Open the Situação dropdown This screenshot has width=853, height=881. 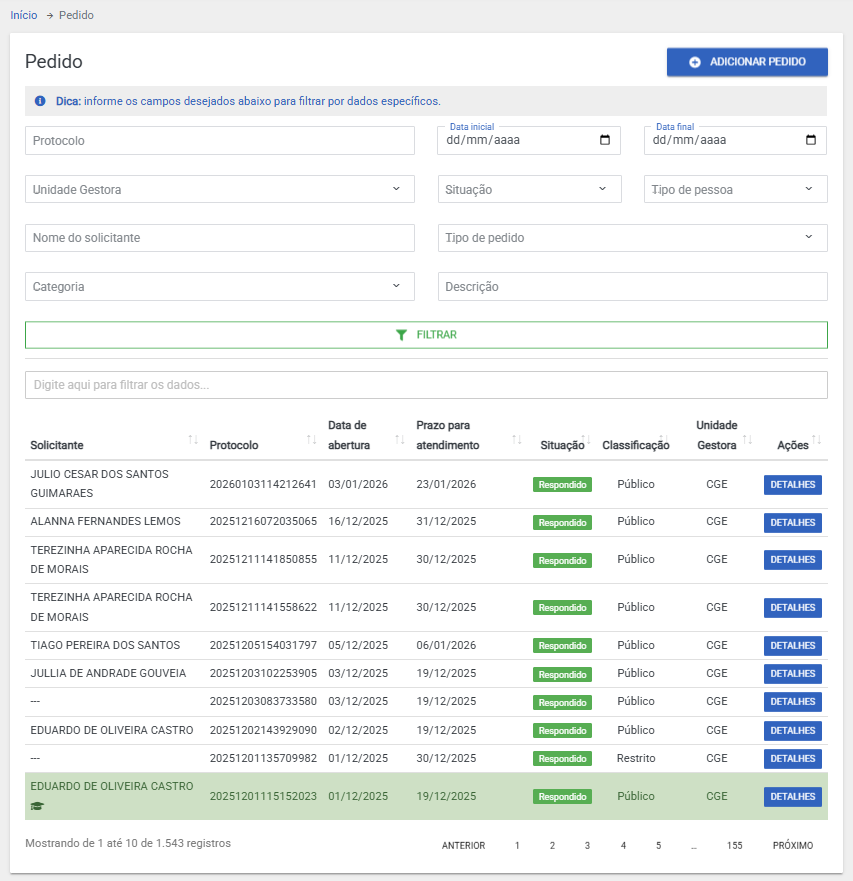click(602, 189)
